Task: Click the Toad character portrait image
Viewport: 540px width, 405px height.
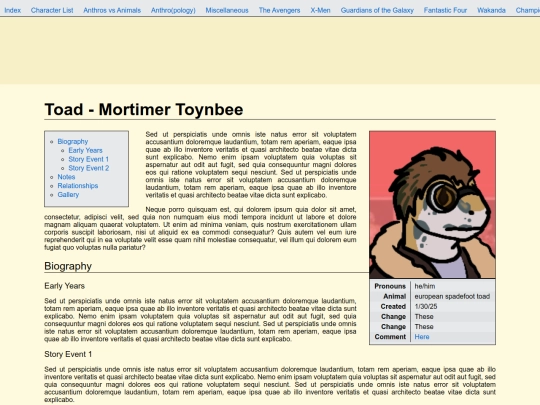Action: [433, 205]
